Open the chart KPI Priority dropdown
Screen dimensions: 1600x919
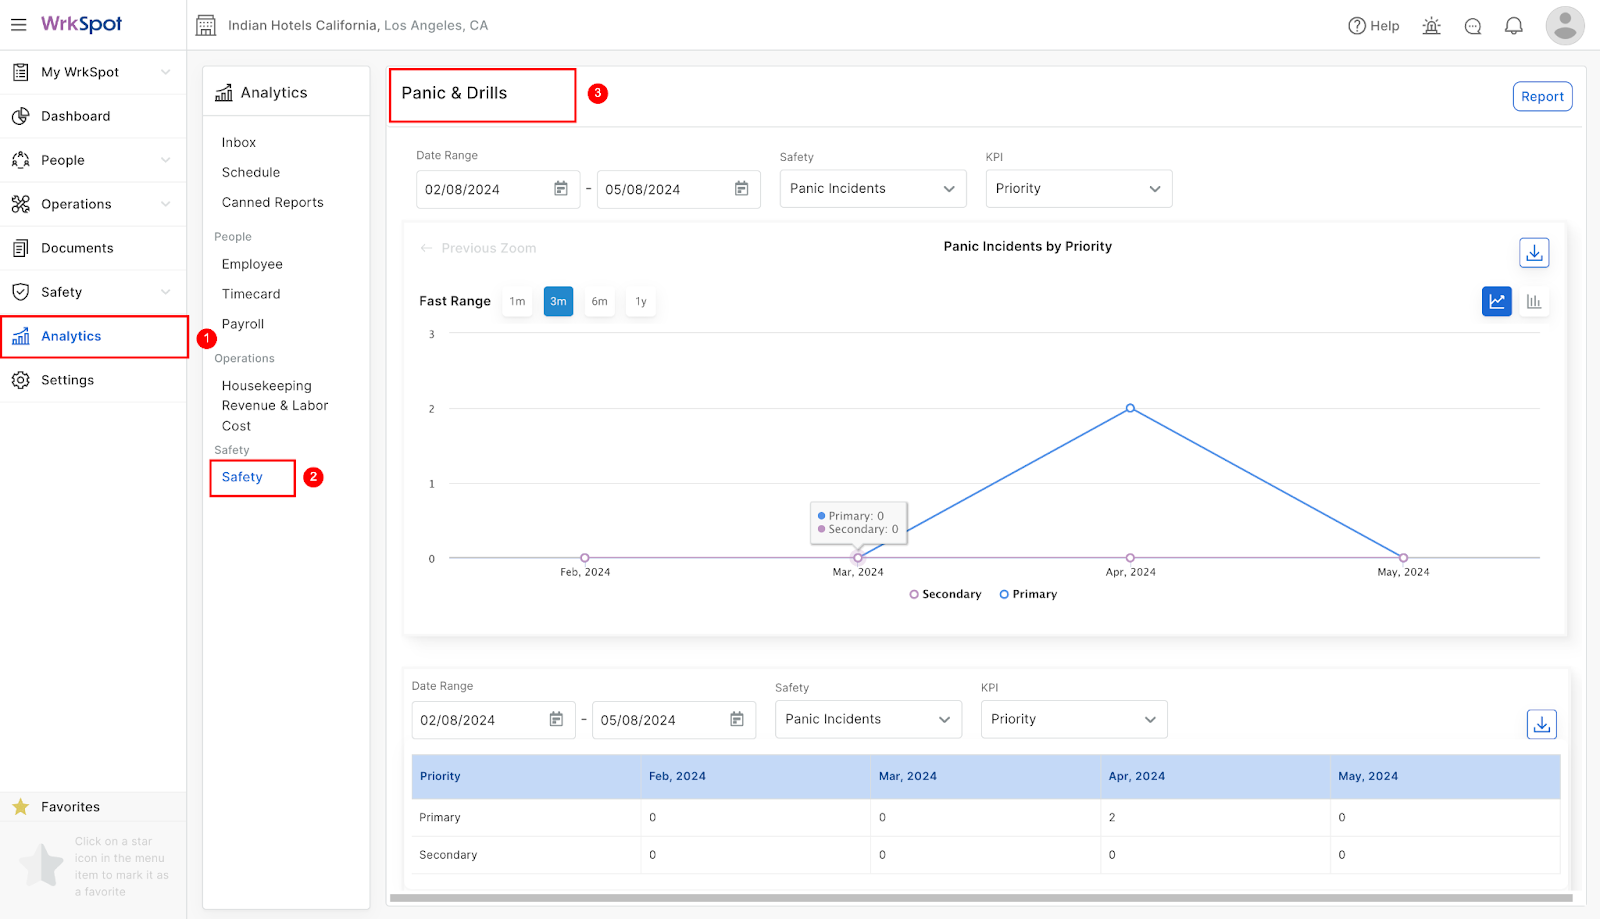coord(1079,189)
